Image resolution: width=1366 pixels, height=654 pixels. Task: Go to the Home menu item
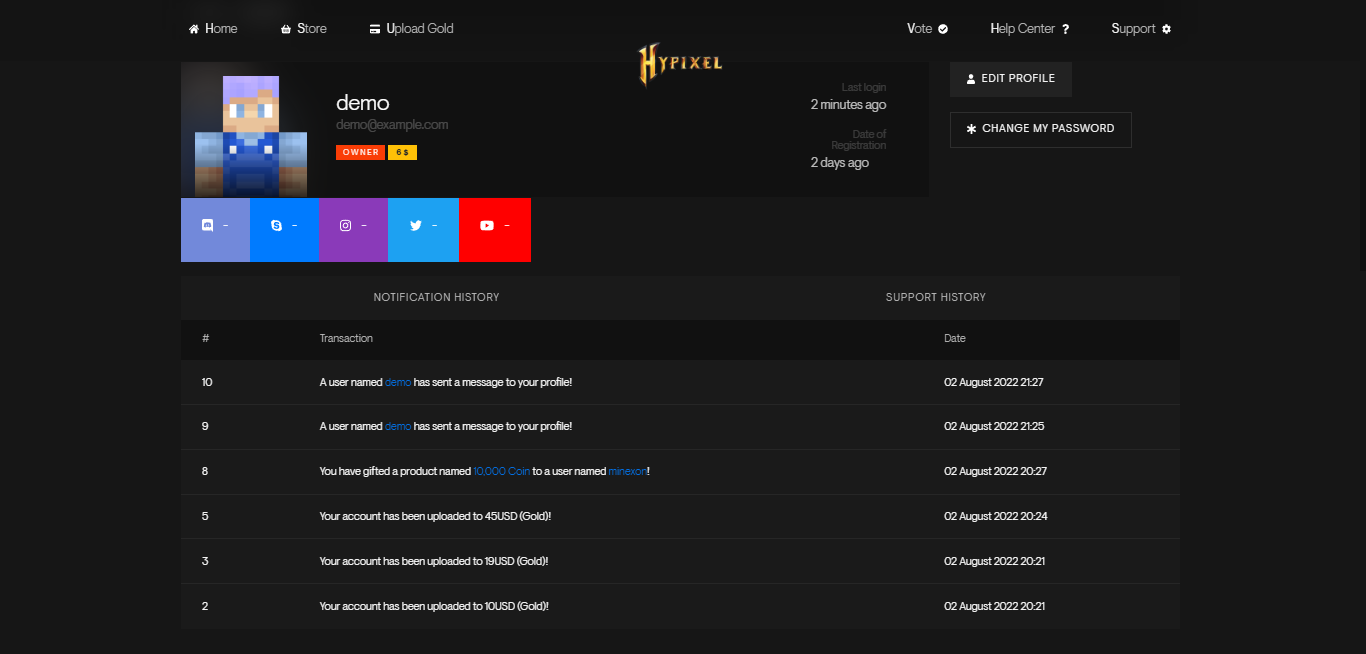(x=213, y=29)
